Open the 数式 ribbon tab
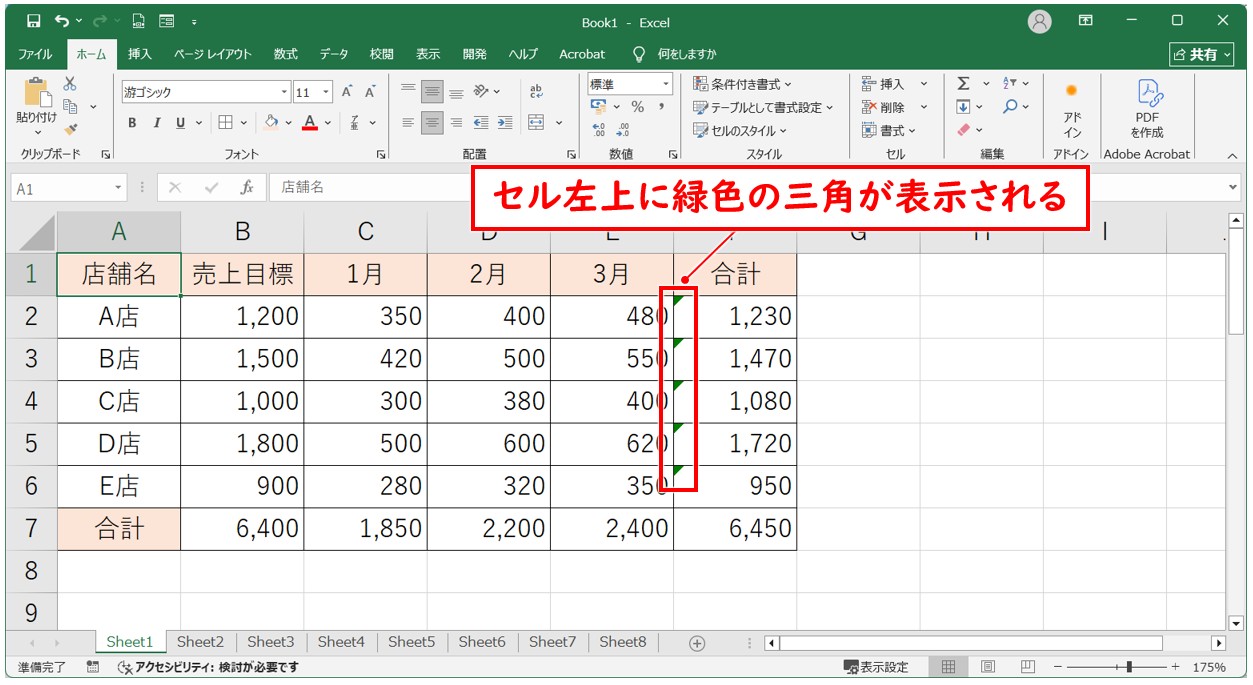Viewport: 1253px width, 685px height. pyautogui.click(x=286, y=54)
